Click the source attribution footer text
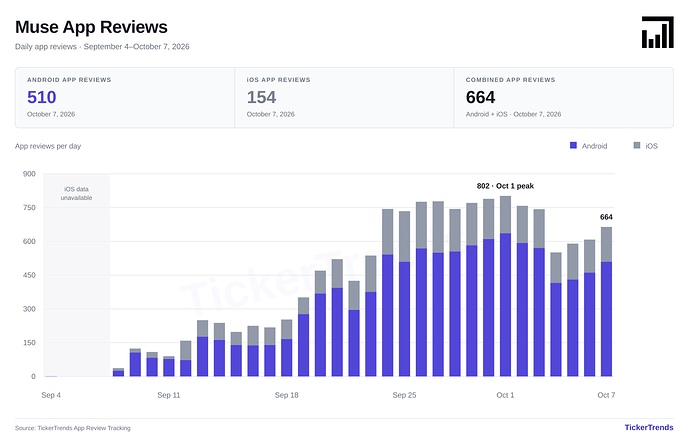 click(x=73, y=428)
